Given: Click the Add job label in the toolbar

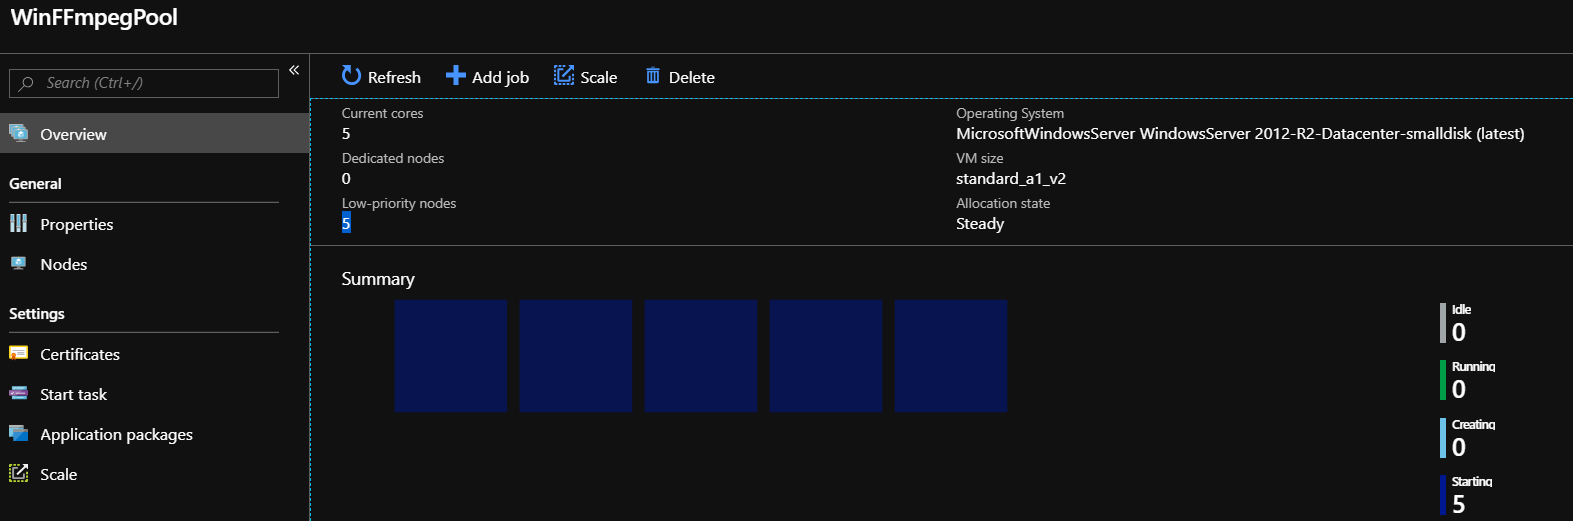Looking at the screenshot, I should (x=500, y=77).
